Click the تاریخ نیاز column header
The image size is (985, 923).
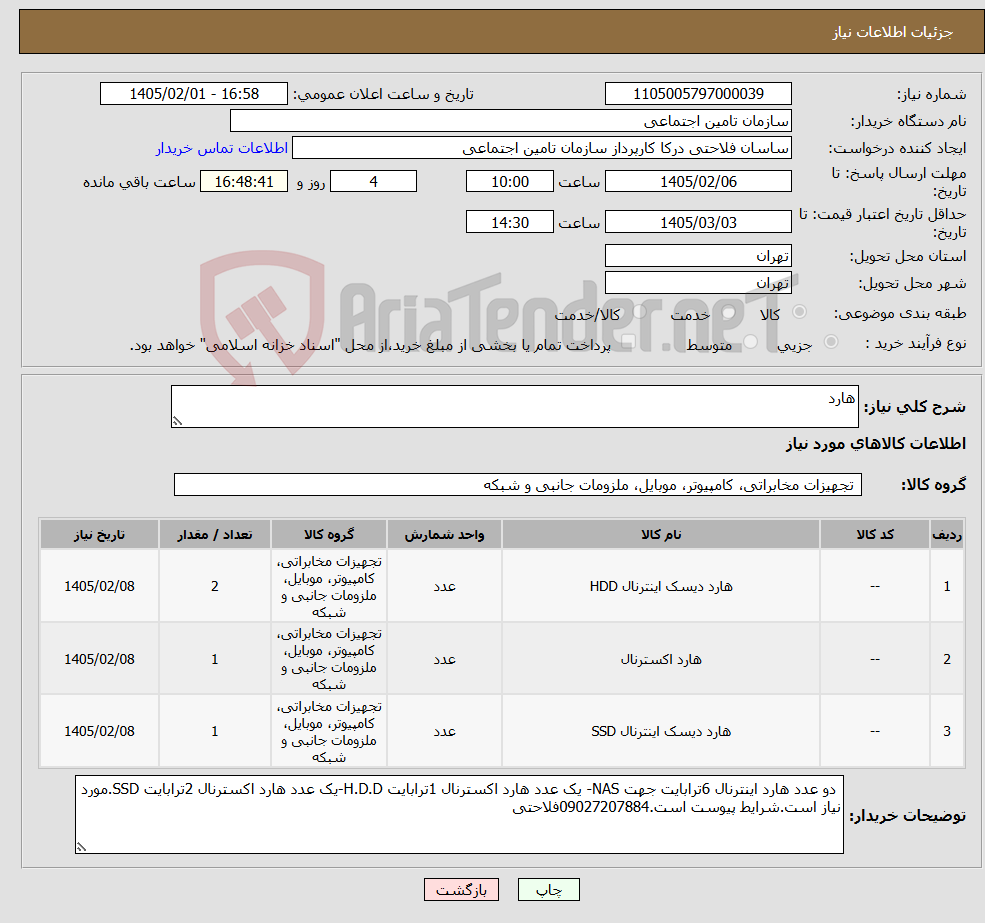coord(99,534)
